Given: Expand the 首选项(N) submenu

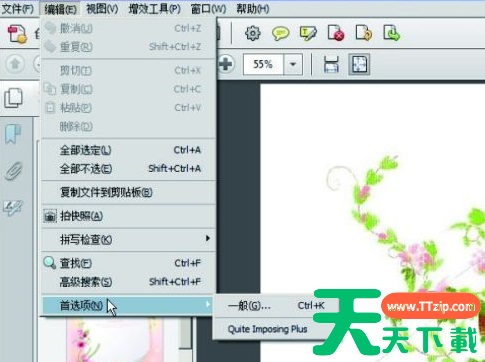Looking at the screenshot, I should (128, 305).
